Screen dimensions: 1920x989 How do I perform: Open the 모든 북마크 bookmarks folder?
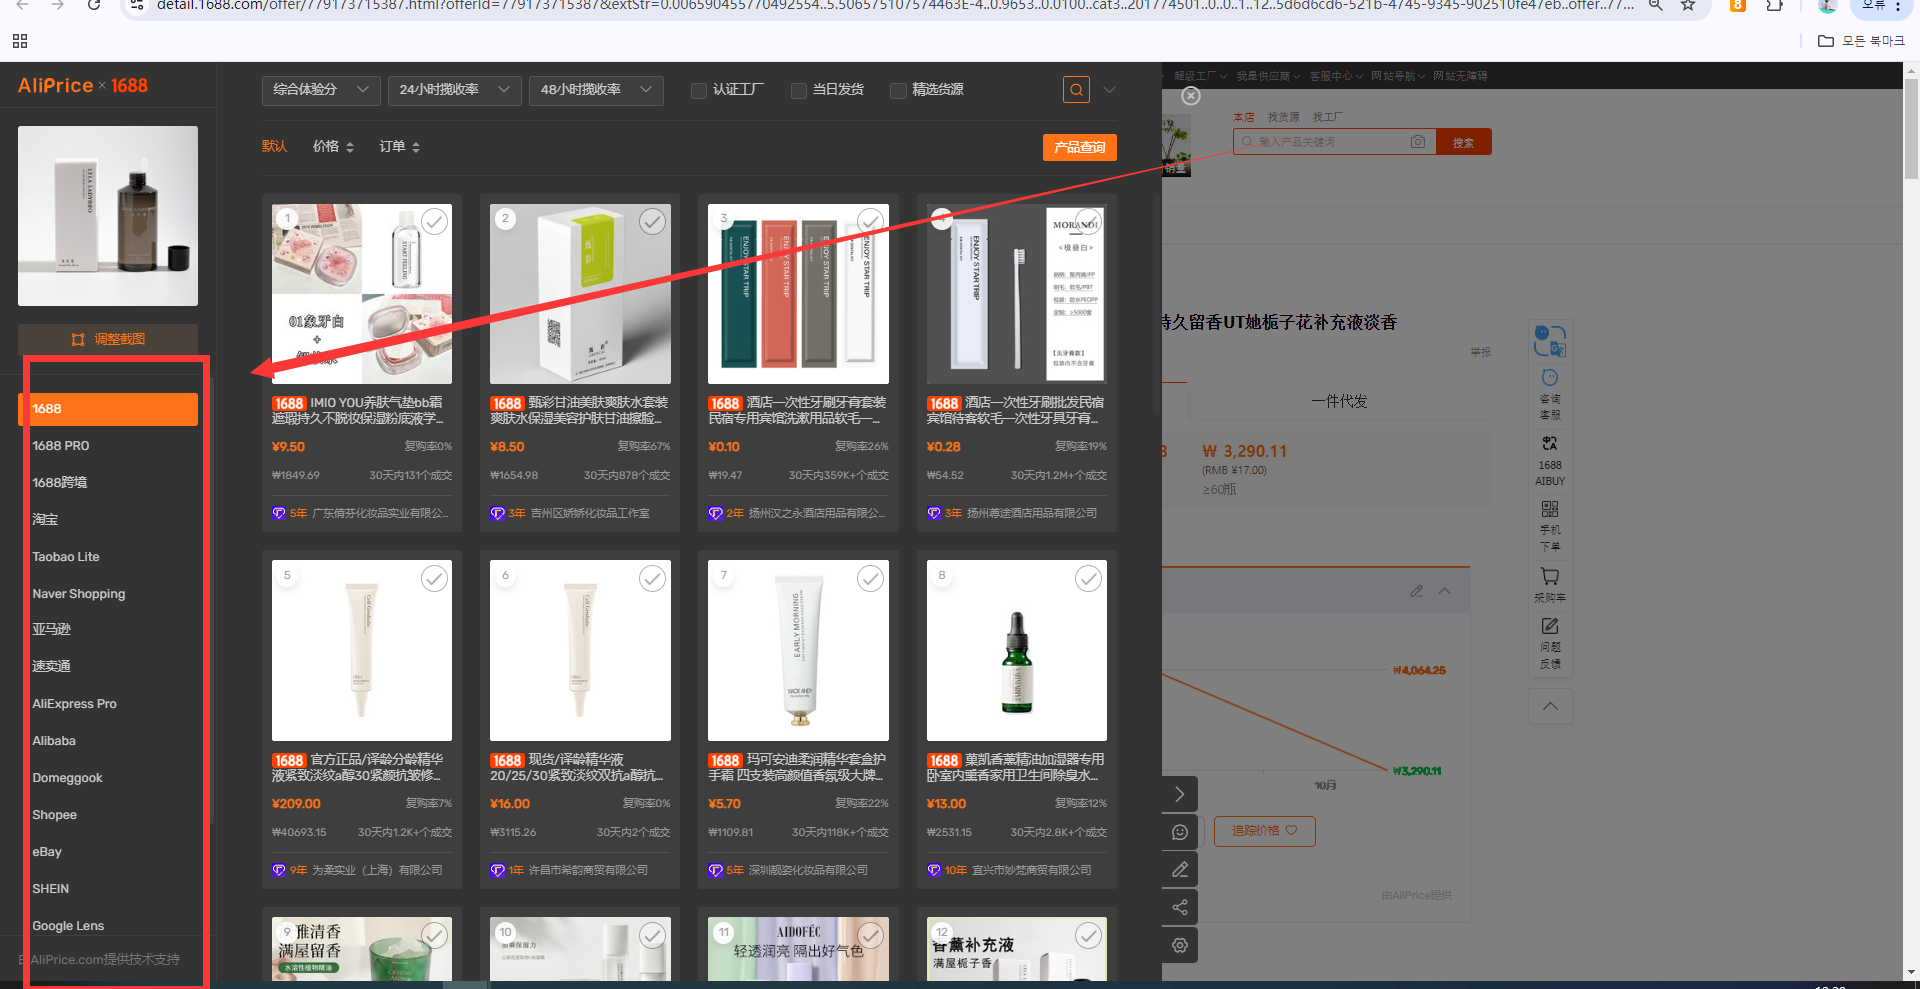pos(1861,41)
